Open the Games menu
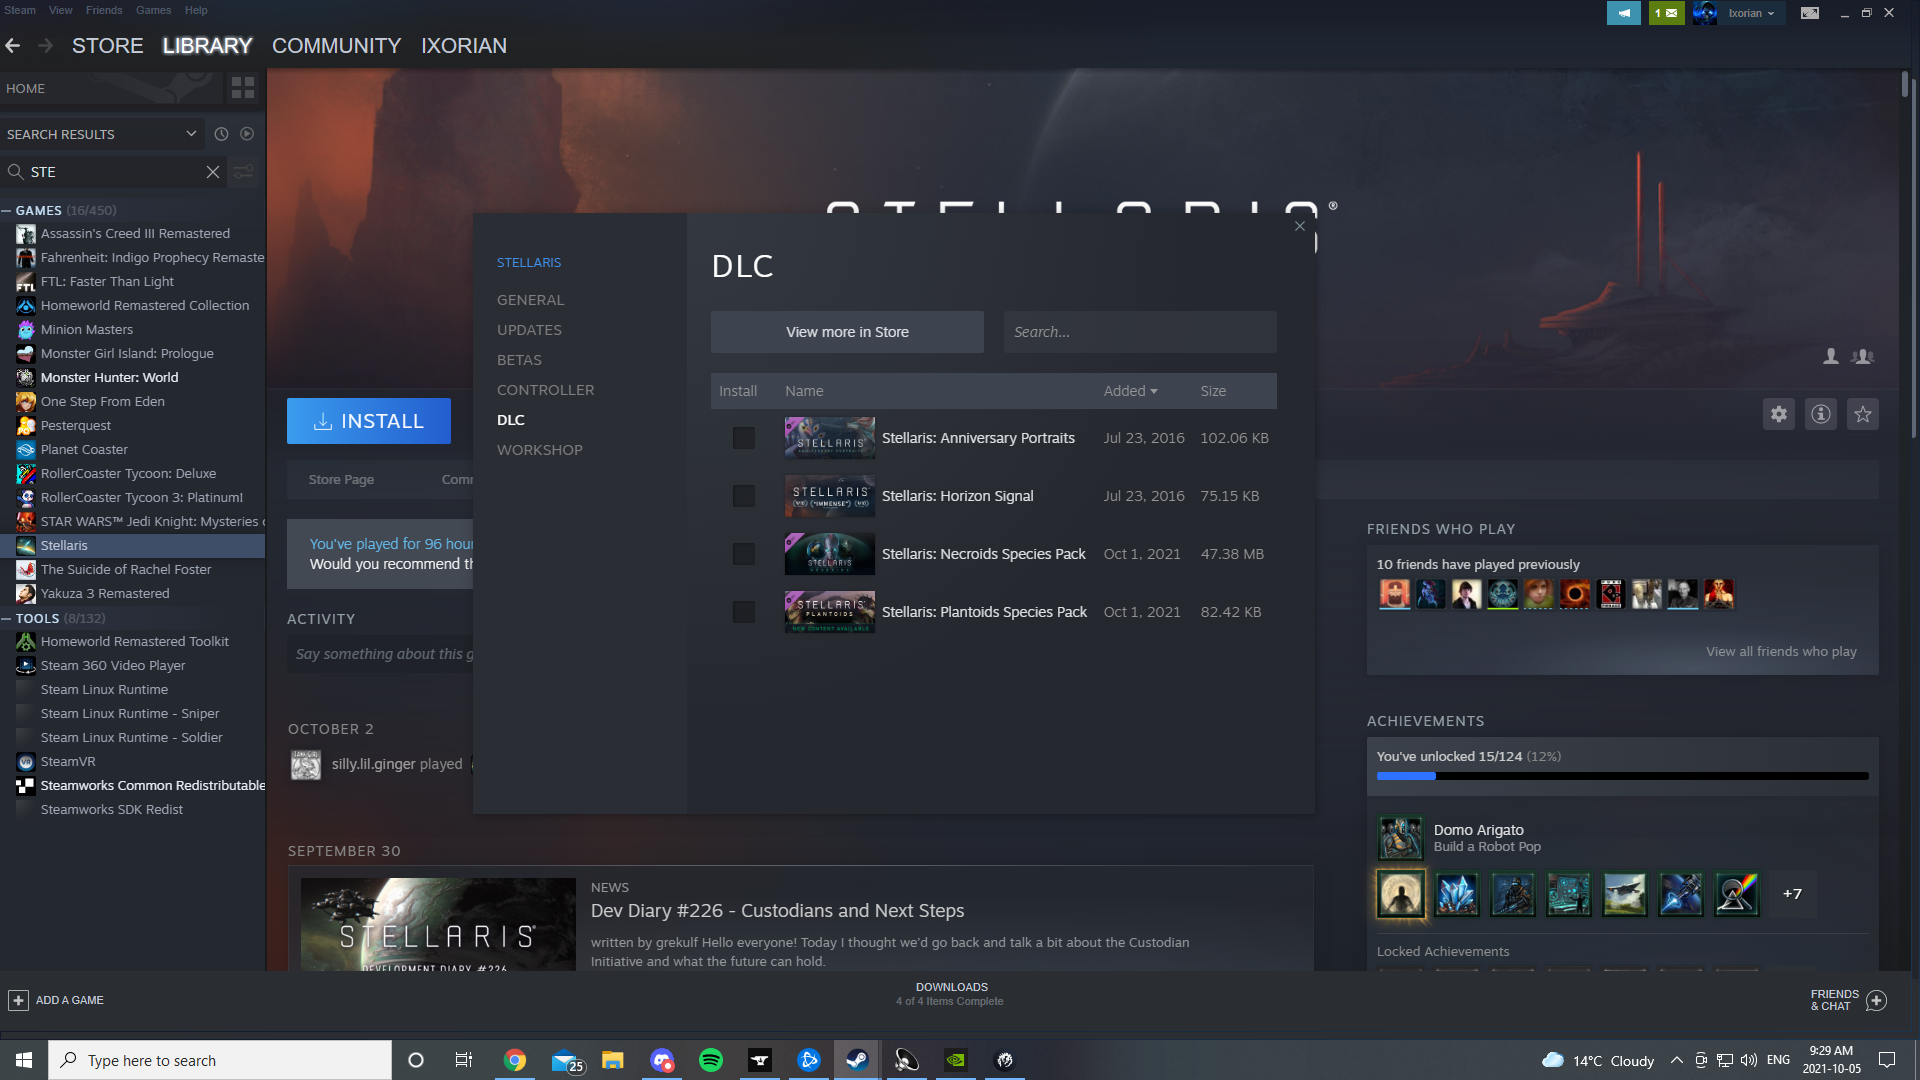This screenshot has width=1920, height=1080. (x=154, y=10)
